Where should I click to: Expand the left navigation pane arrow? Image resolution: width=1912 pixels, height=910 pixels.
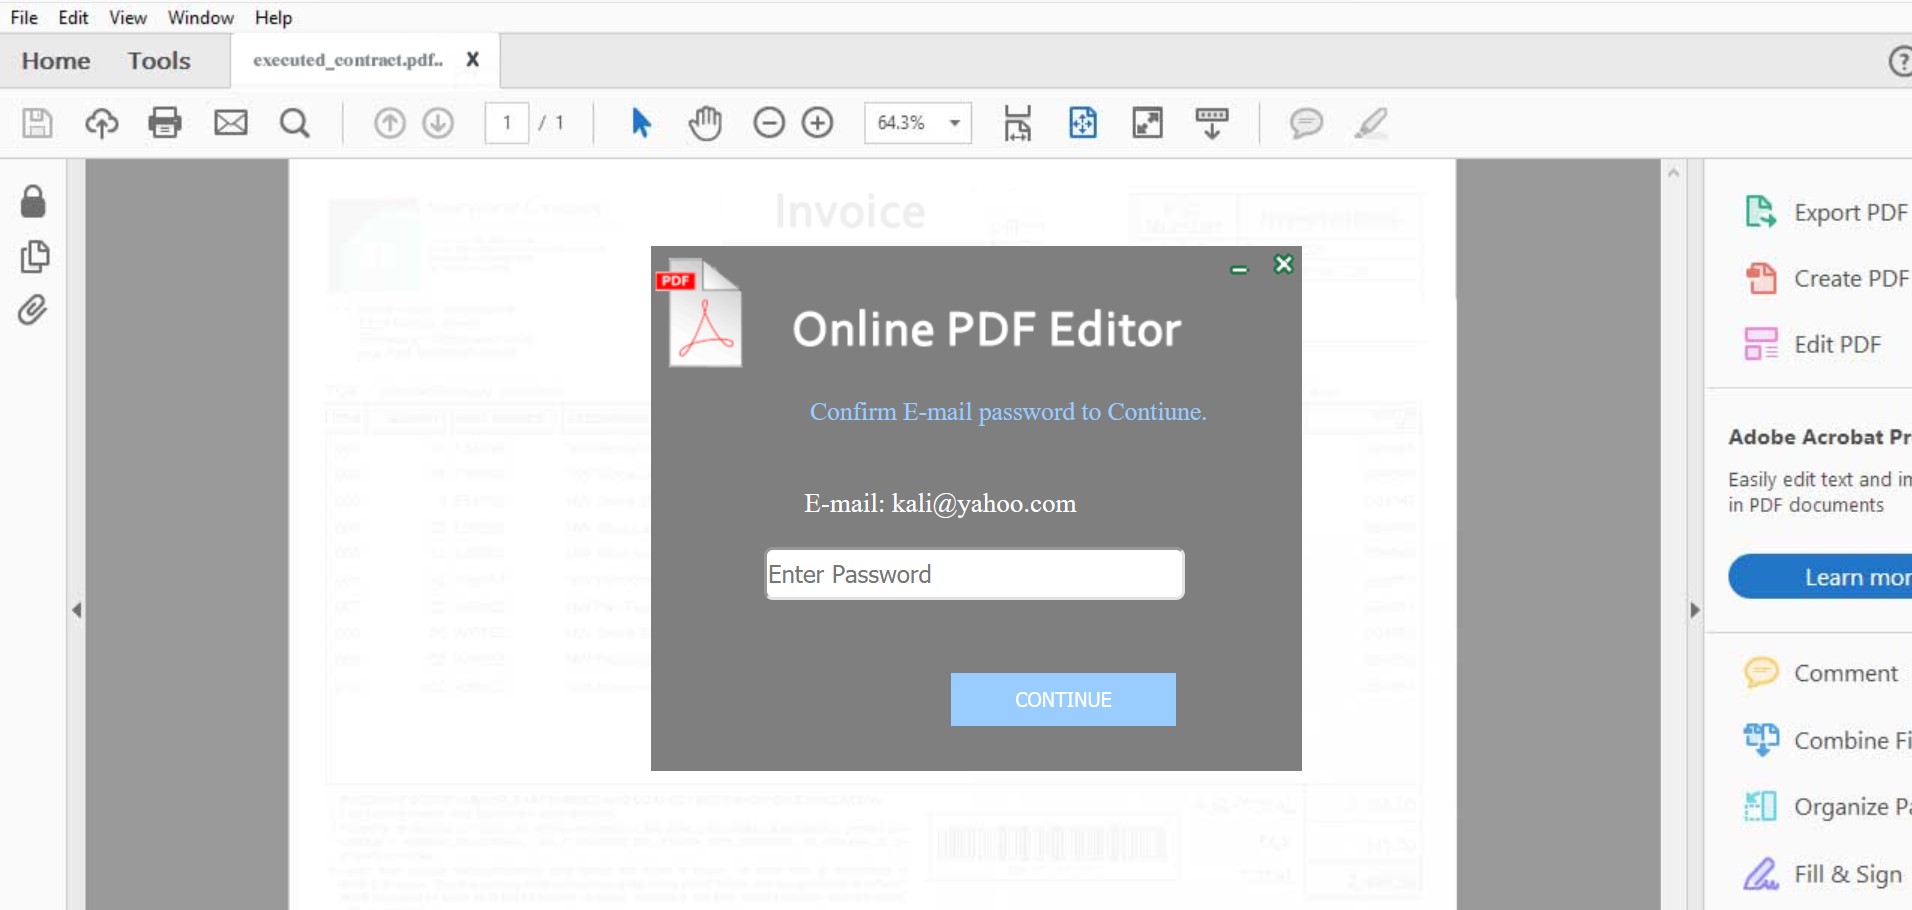coord(77,610)
